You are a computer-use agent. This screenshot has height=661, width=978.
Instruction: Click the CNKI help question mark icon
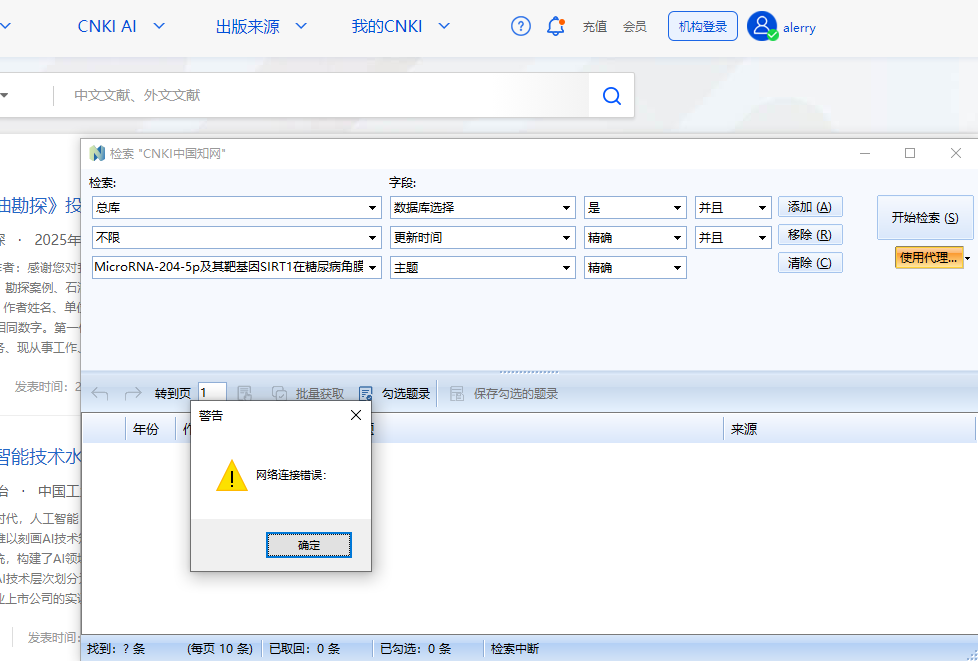[x=521, y=26]
